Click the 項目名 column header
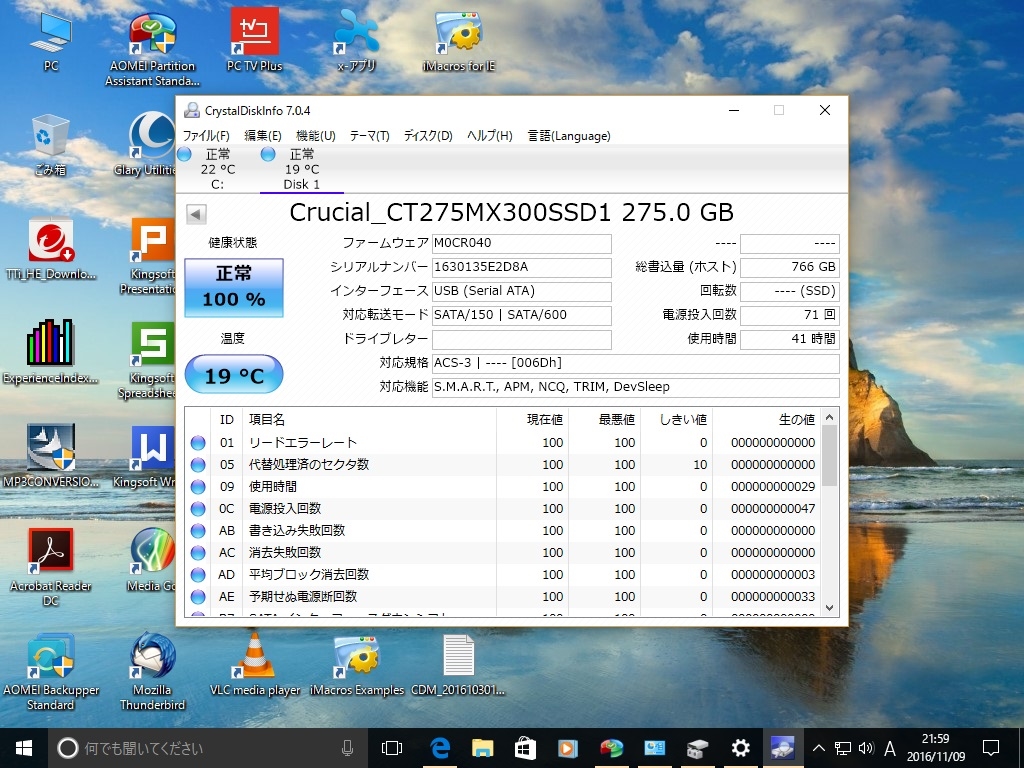Viewport: 1024px width, 768px height. 370,419
